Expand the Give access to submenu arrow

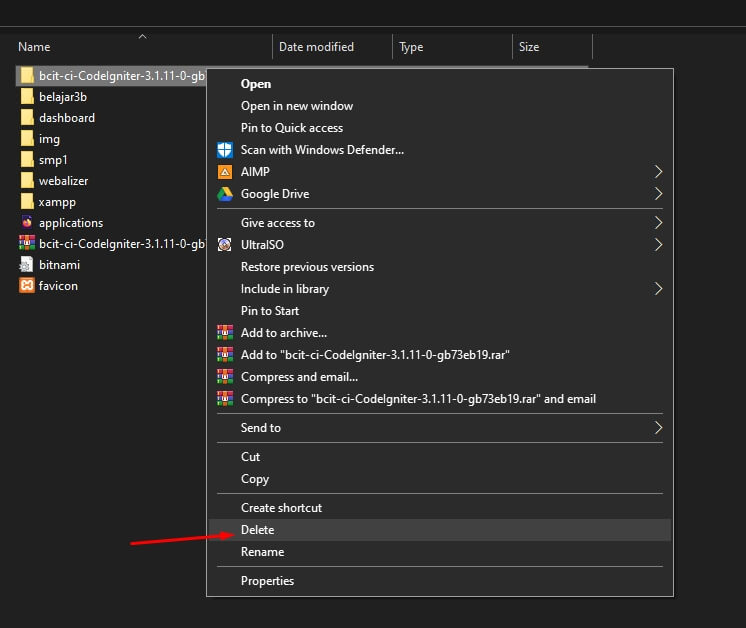658,223
